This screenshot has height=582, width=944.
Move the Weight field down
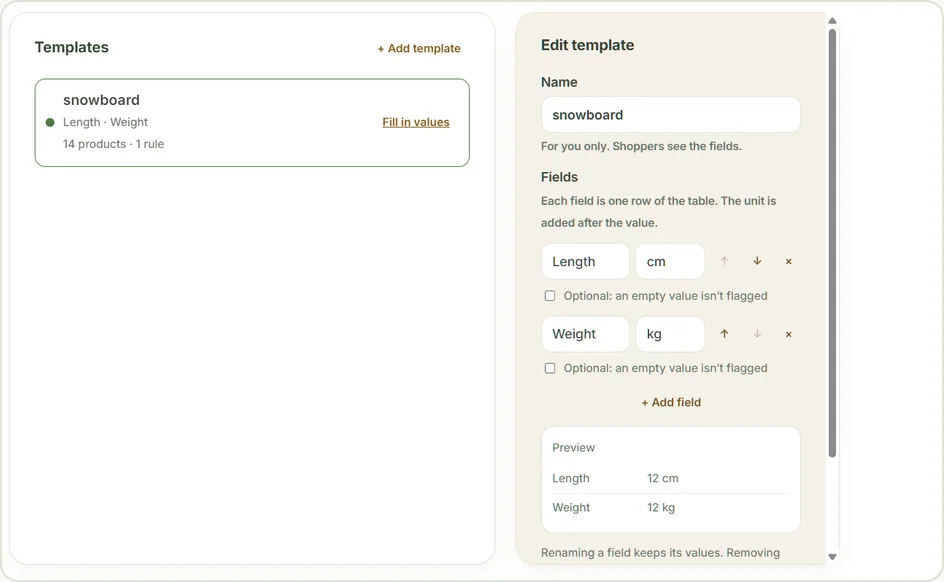[x=757, y=334]
